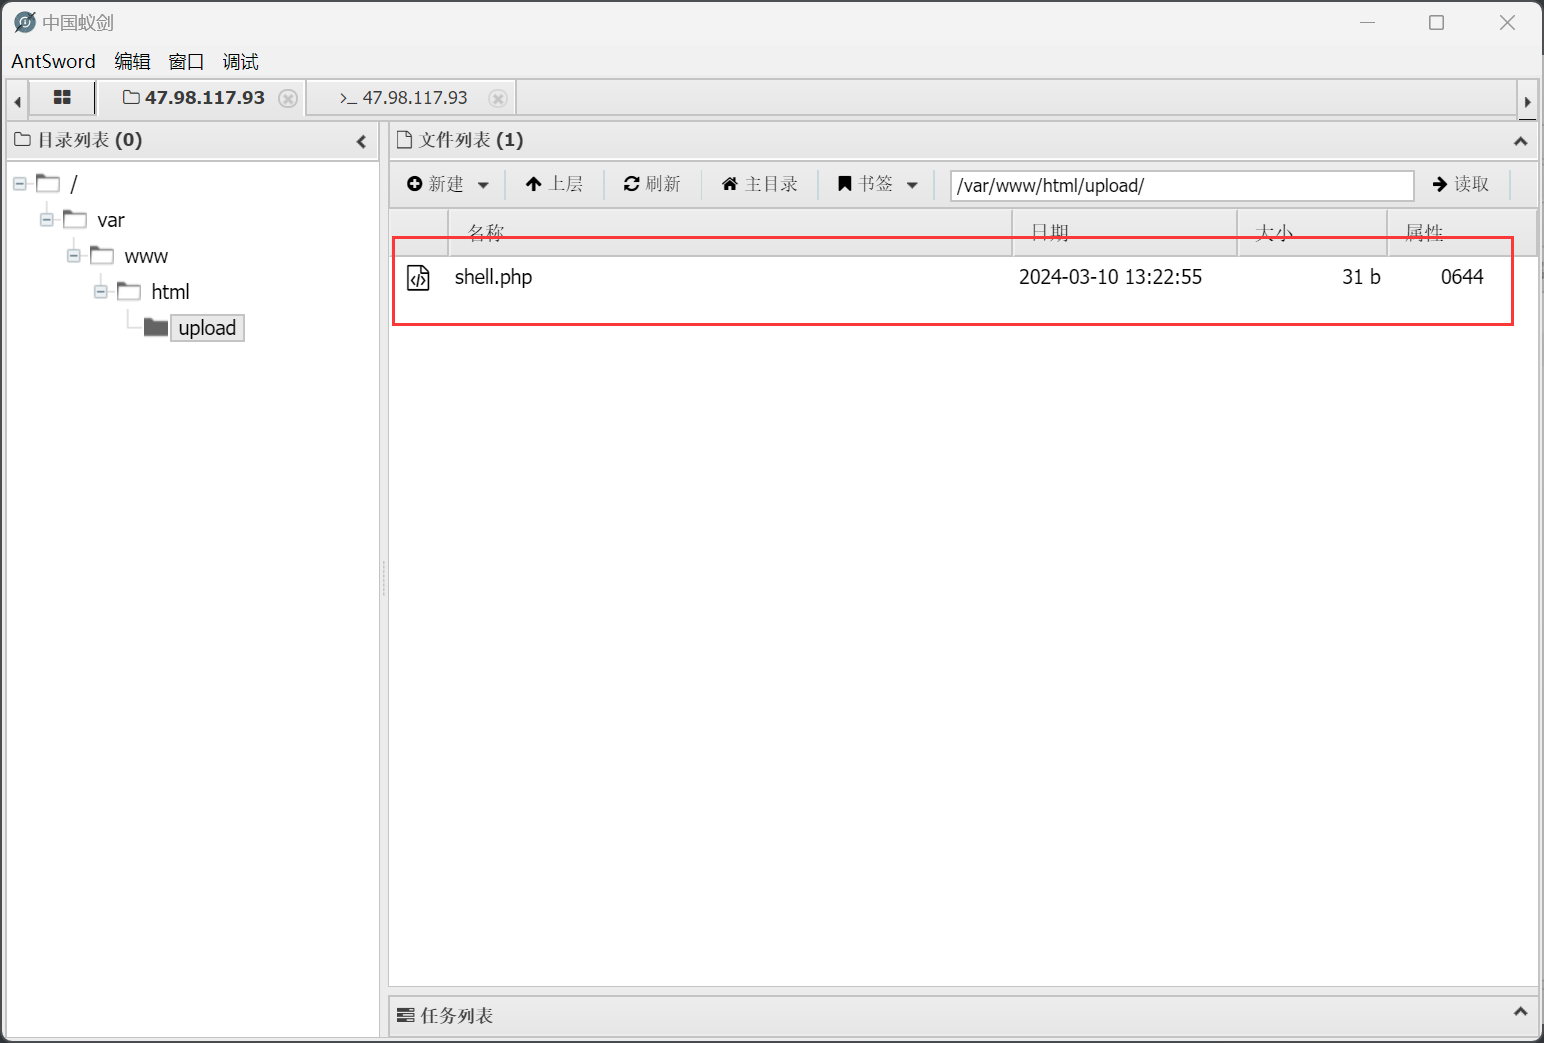Select the shell.php file name

pyautogui.click(x=493, y=277)
